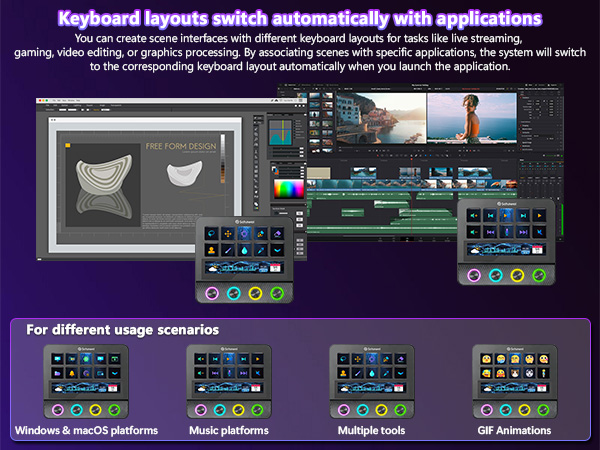The height and width of the screenshot is (450, 600).
Task: Select the GIF Animations label
Action: (x=514, y=430)
